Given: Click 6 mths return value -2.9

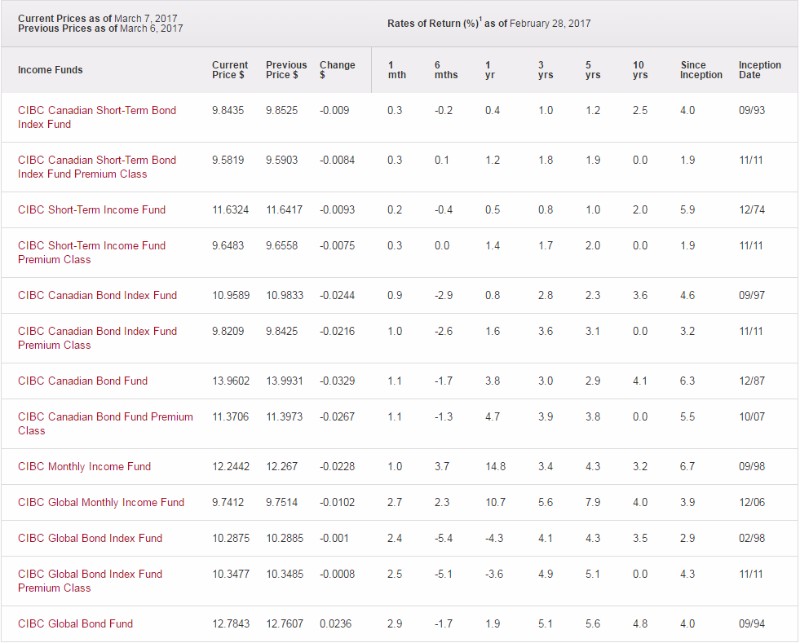Looking at the screenshot, I should (443, 295).
